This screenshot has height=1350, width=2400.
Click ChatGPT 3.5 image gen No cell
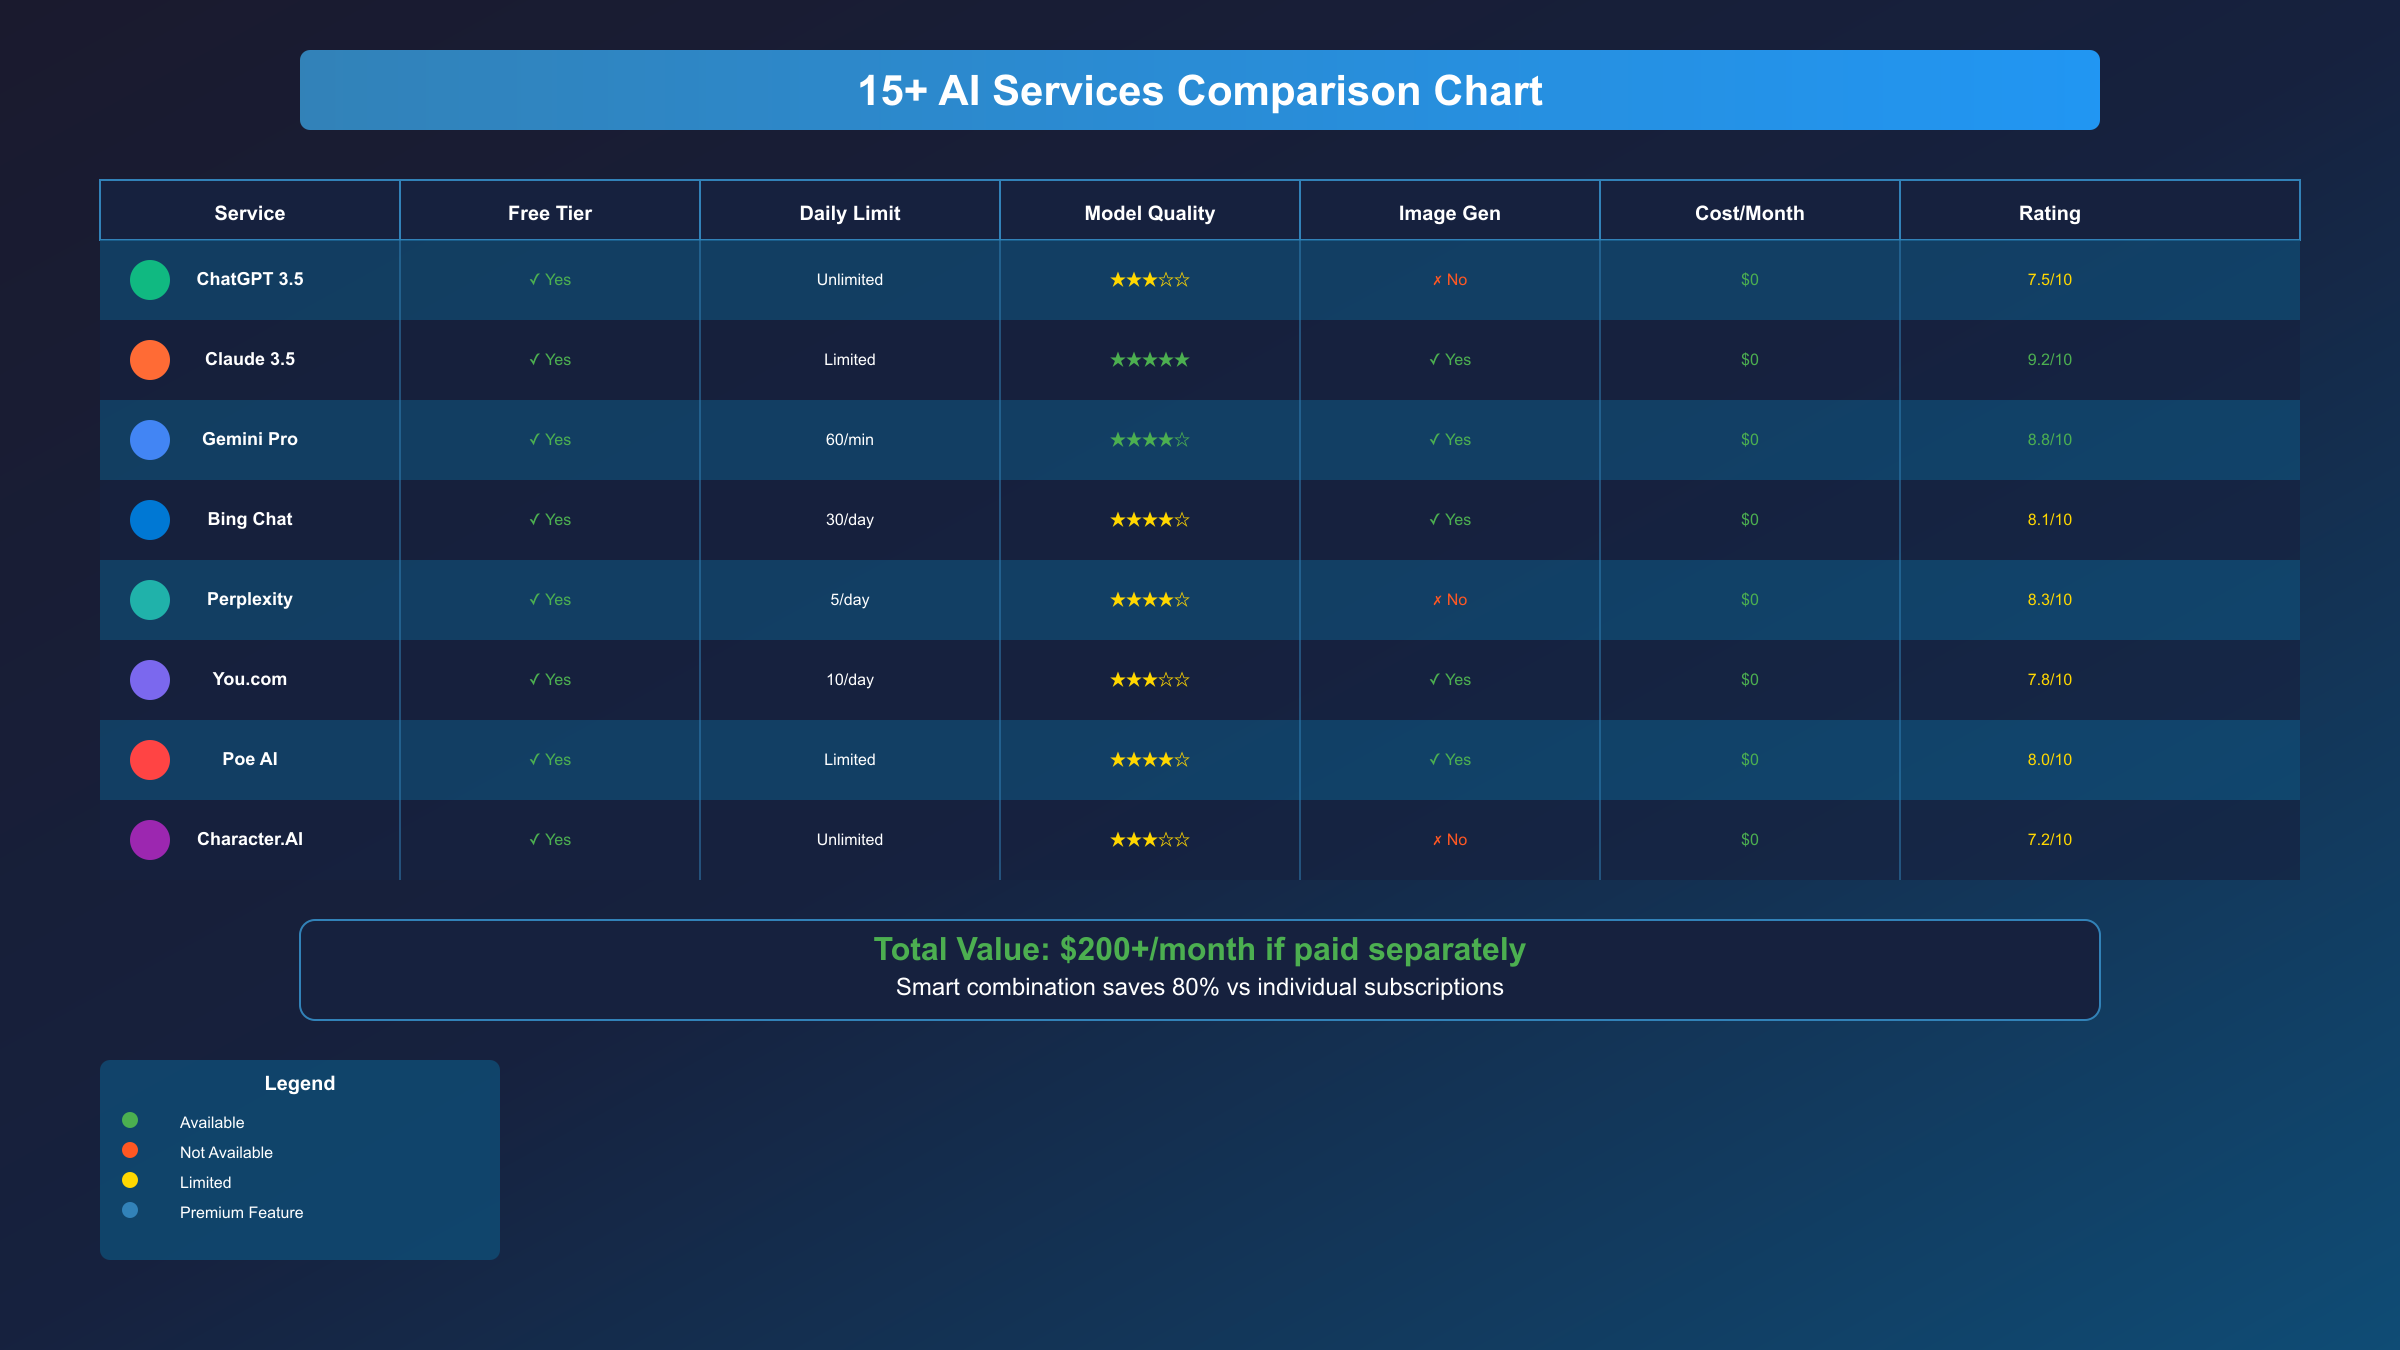[x=1450, y=280]
